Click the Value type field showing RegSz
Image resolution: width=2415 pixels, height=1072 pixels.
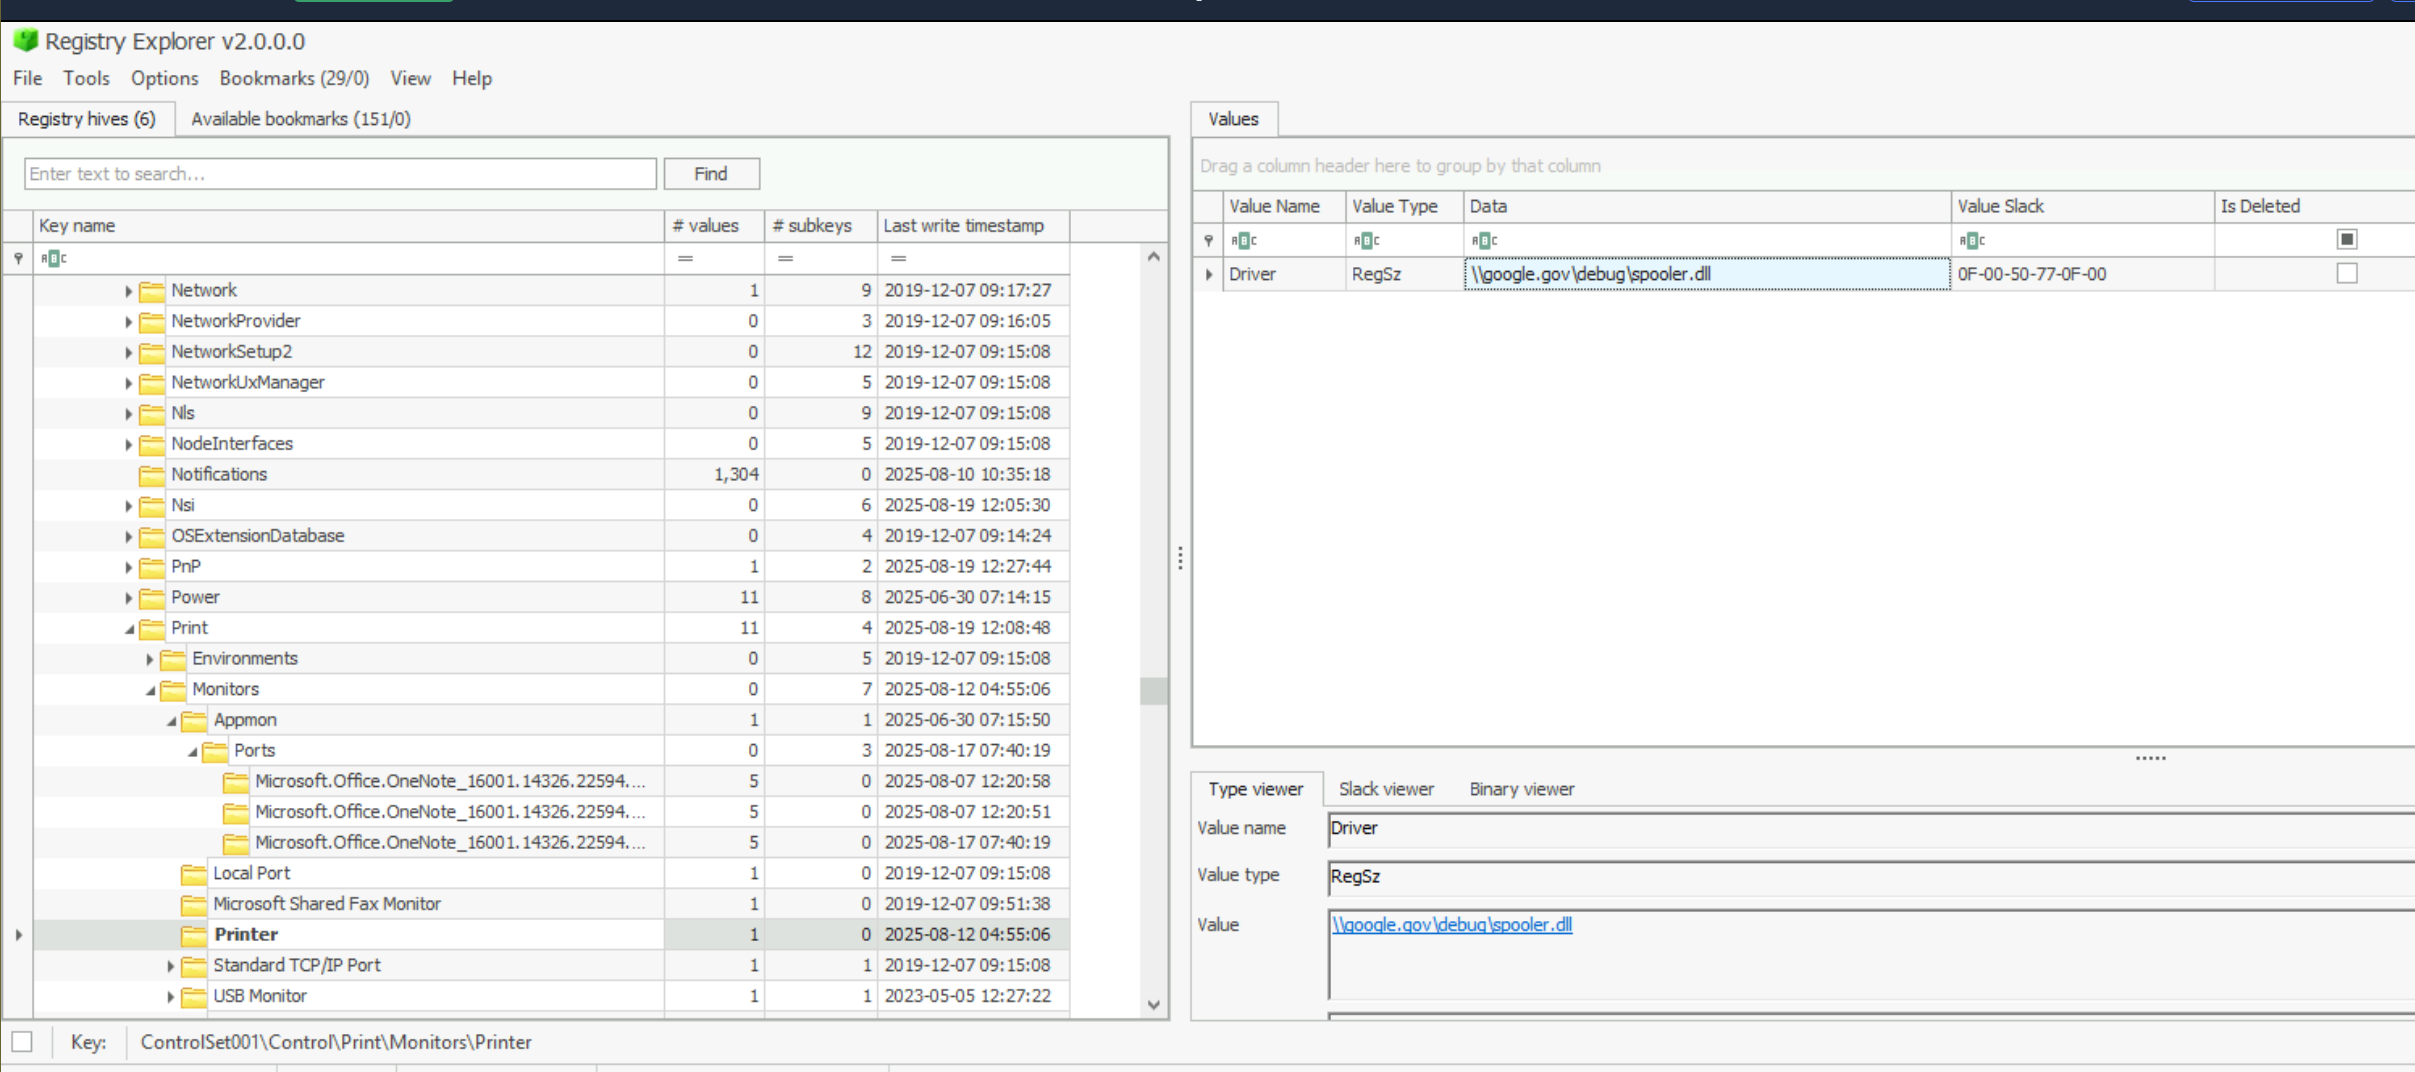(1870, 877)
